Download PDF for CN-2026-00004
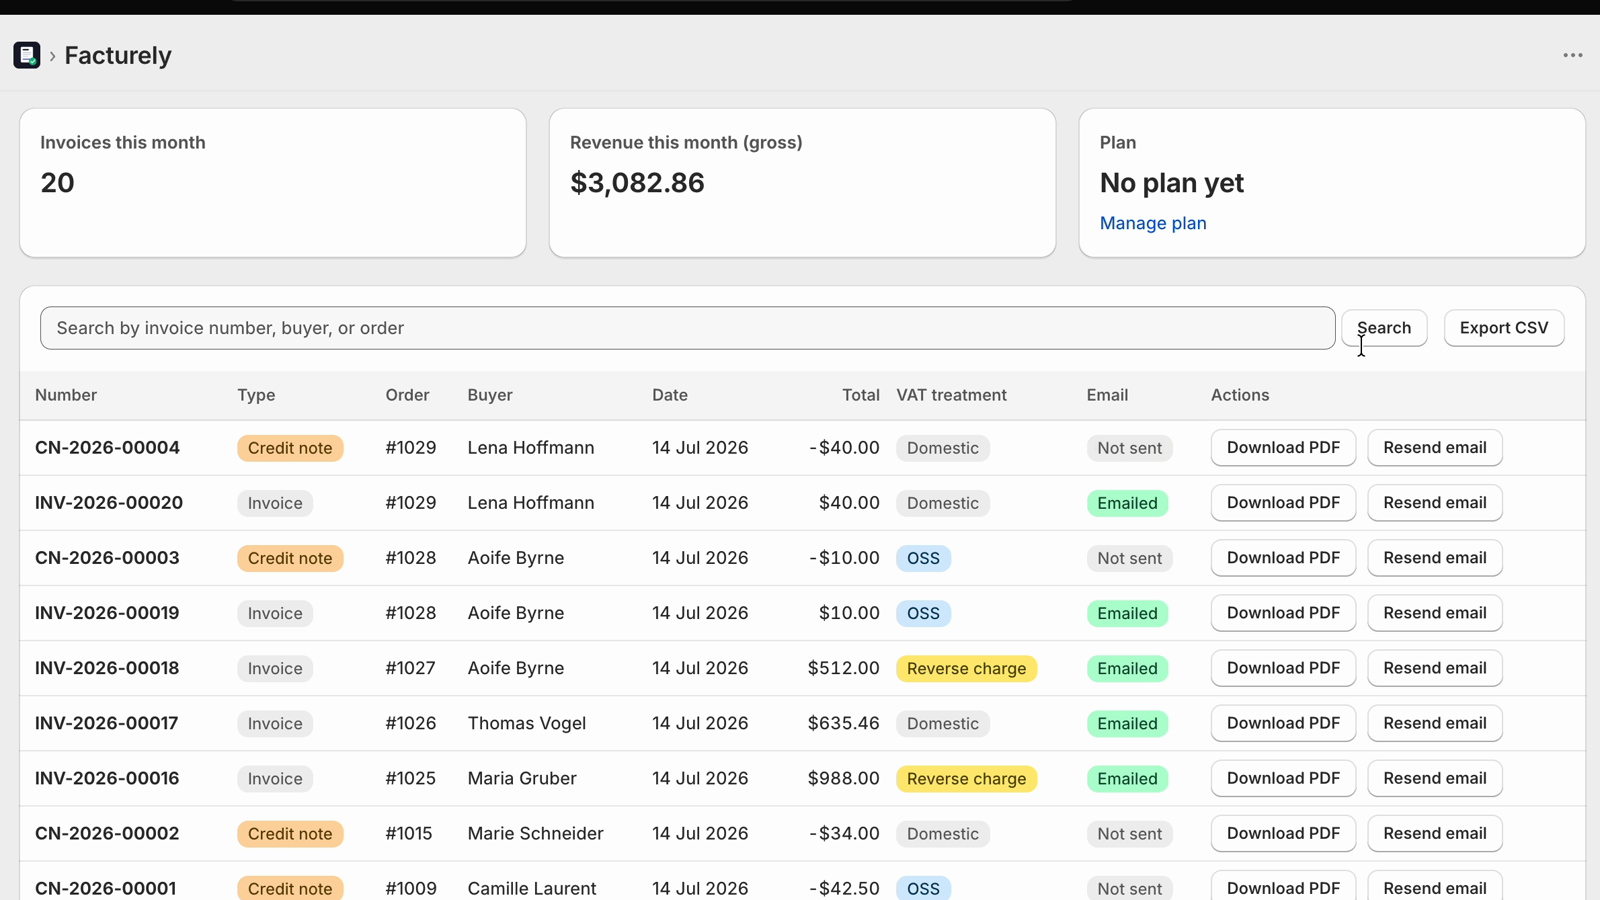 click(1283, 447)
